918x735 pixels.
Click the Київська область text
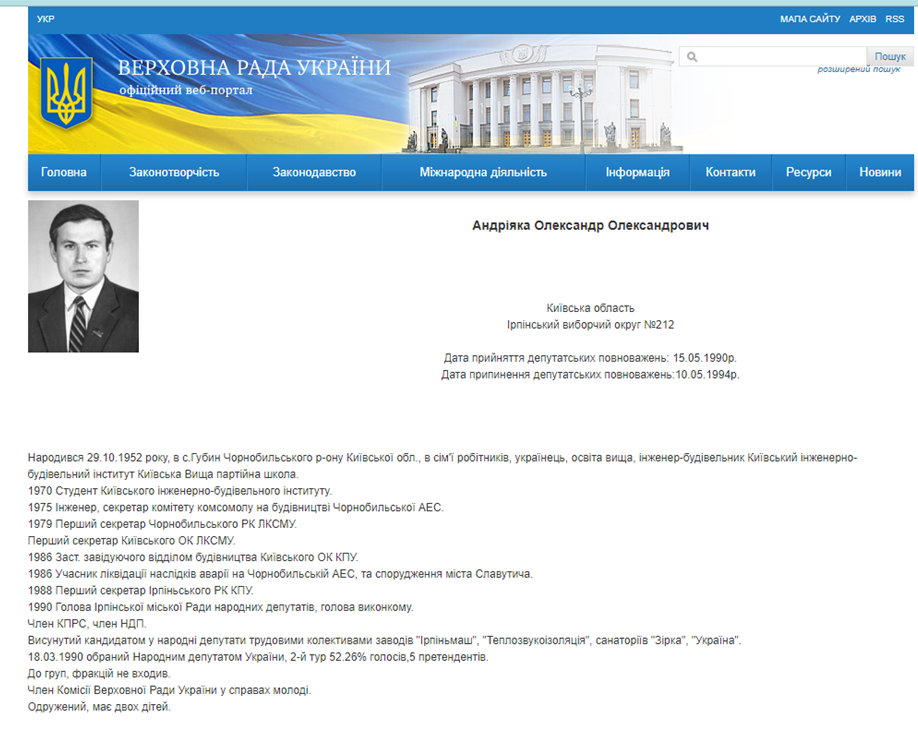(591, 308)
